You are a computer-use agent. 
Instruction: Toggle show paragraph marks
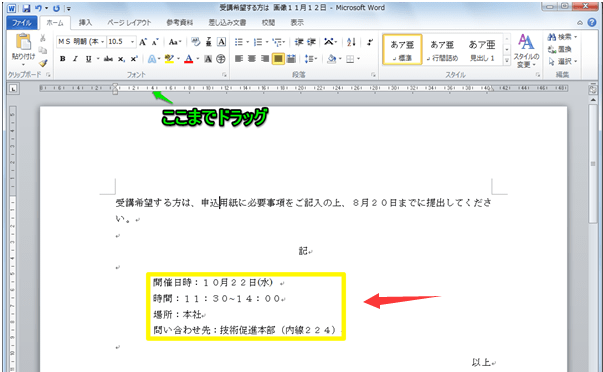point(370,42)
